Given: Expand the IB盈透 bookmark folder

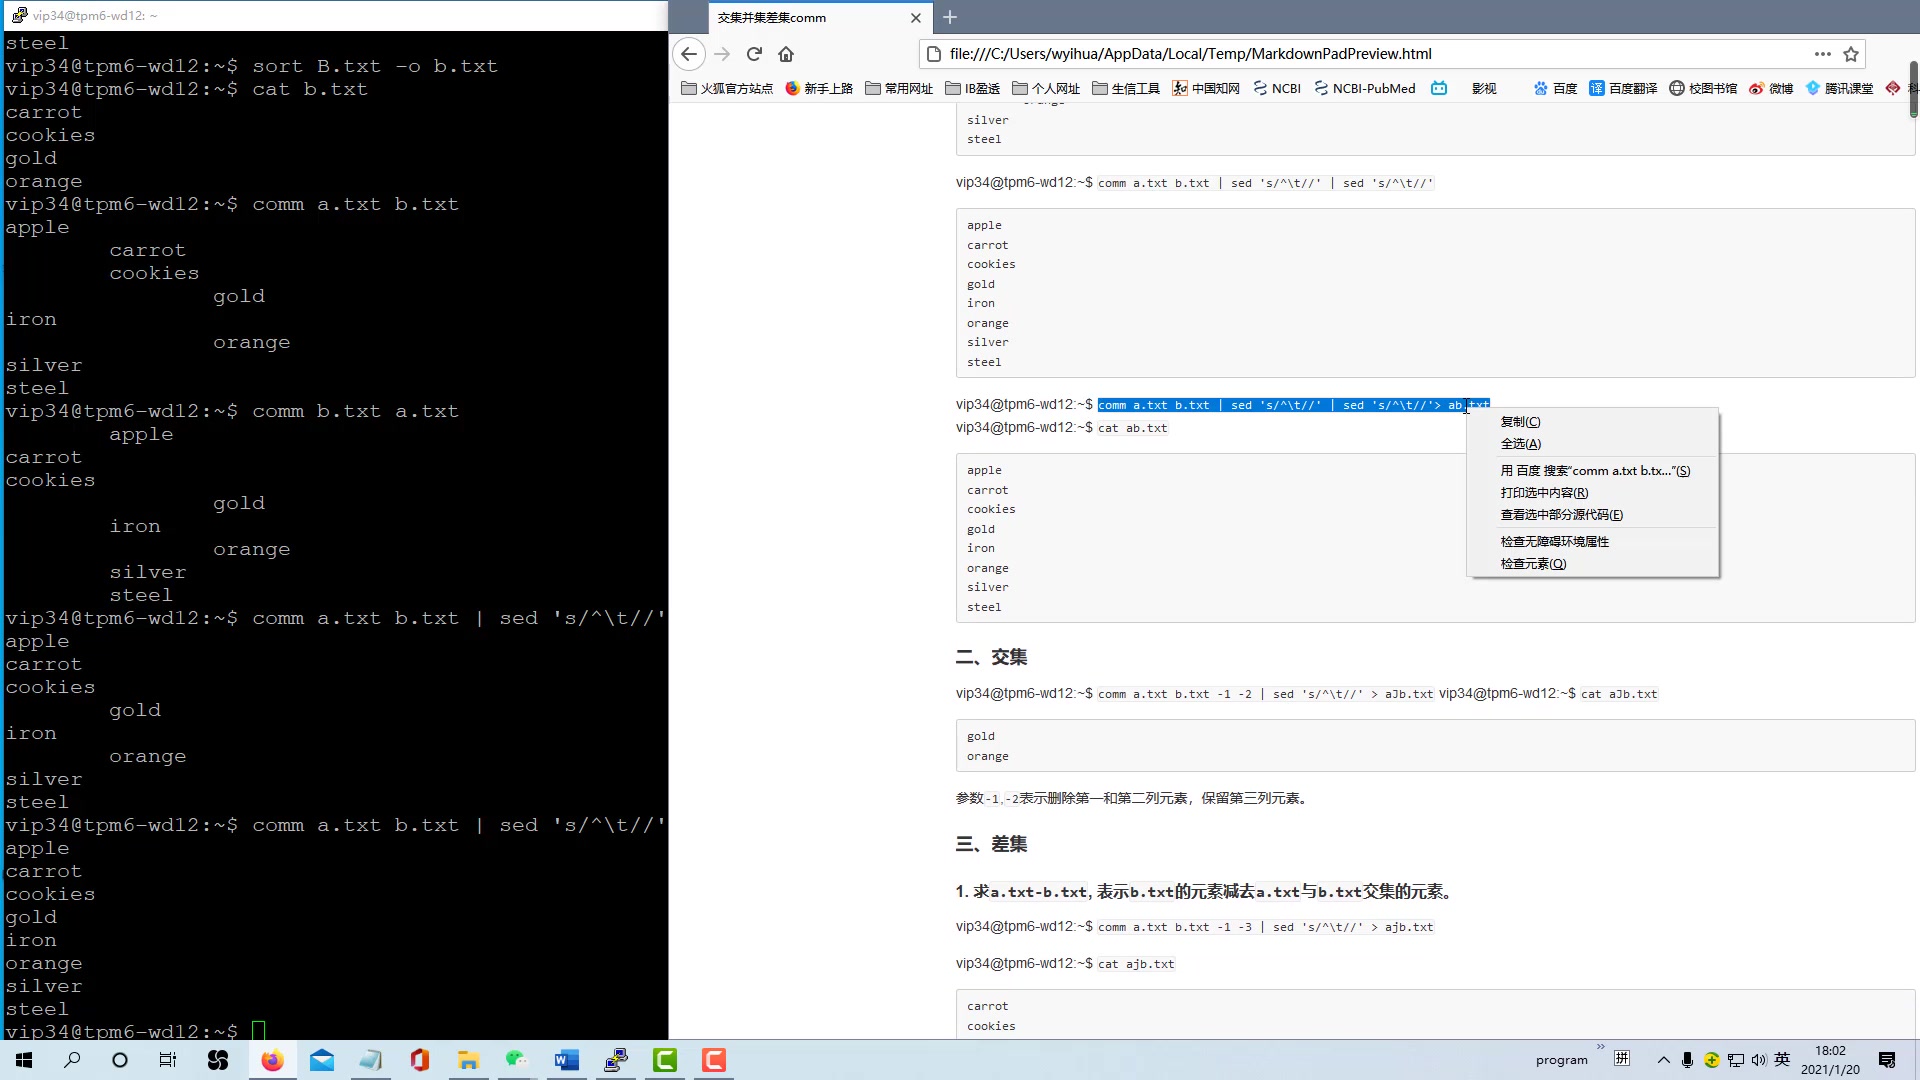Looking at the screenshot, I should [x=973, y=88].
